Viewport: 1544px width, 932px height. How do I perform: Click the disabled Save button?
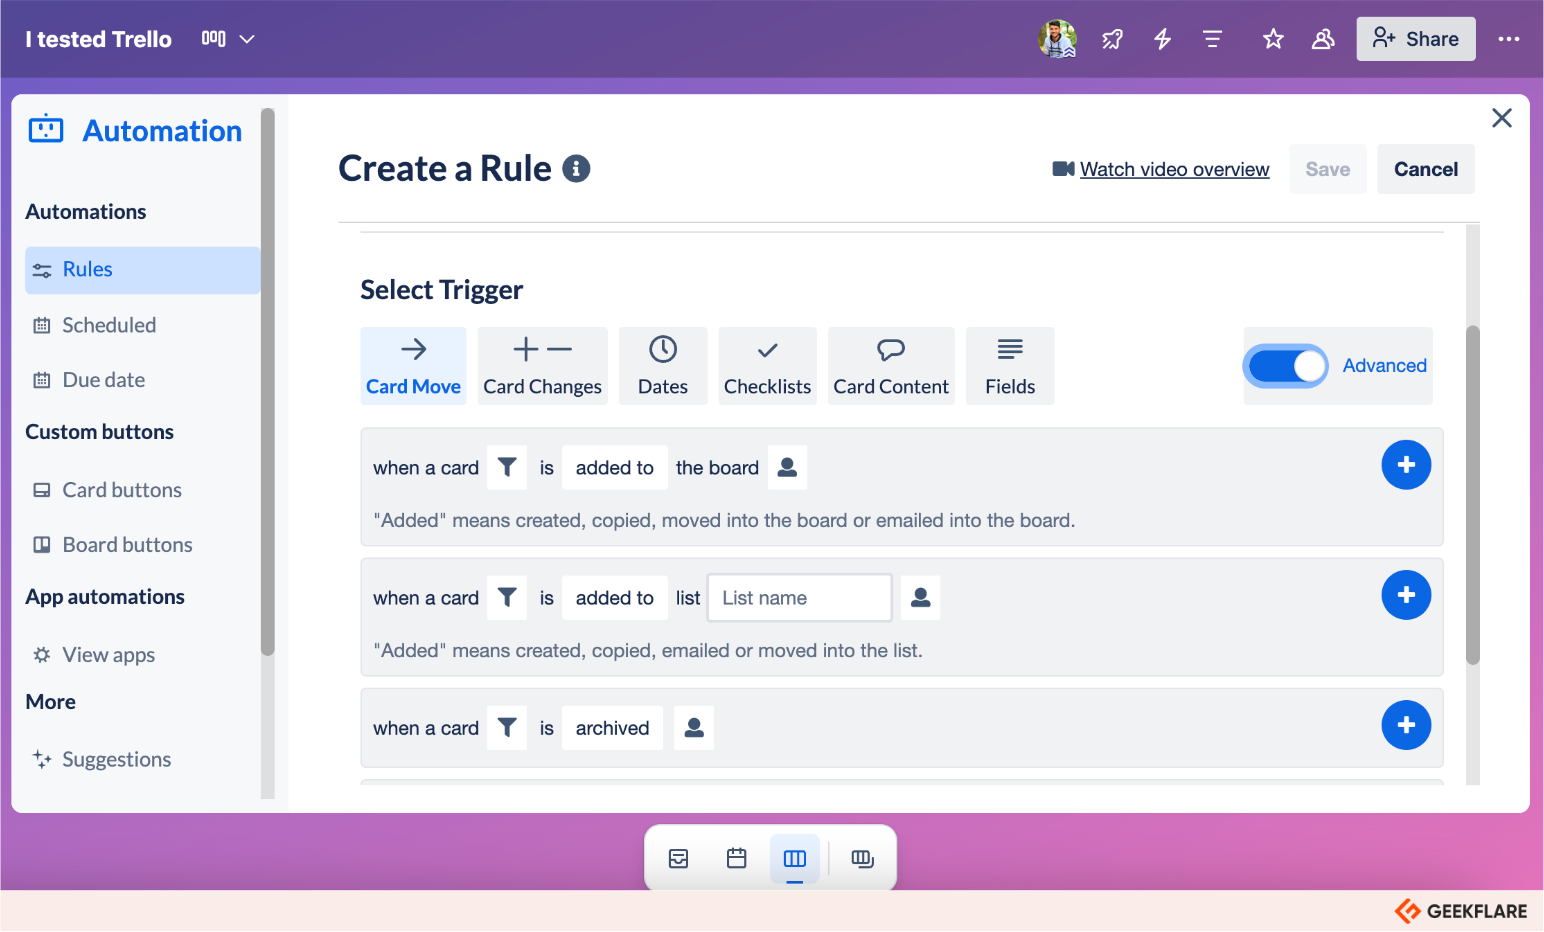[x=1328, y=169]
